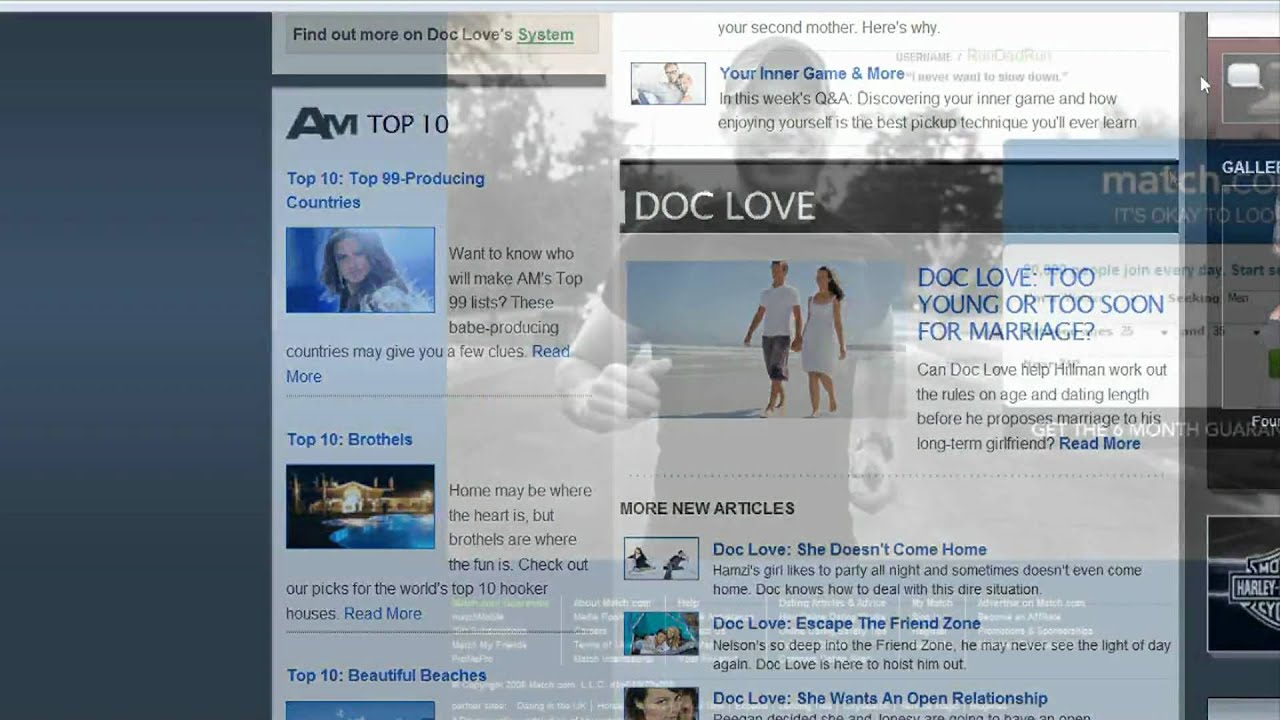Click Read More under the Brothels blurb
Screen dimensions: 1280x720
[x=383, y=613]
